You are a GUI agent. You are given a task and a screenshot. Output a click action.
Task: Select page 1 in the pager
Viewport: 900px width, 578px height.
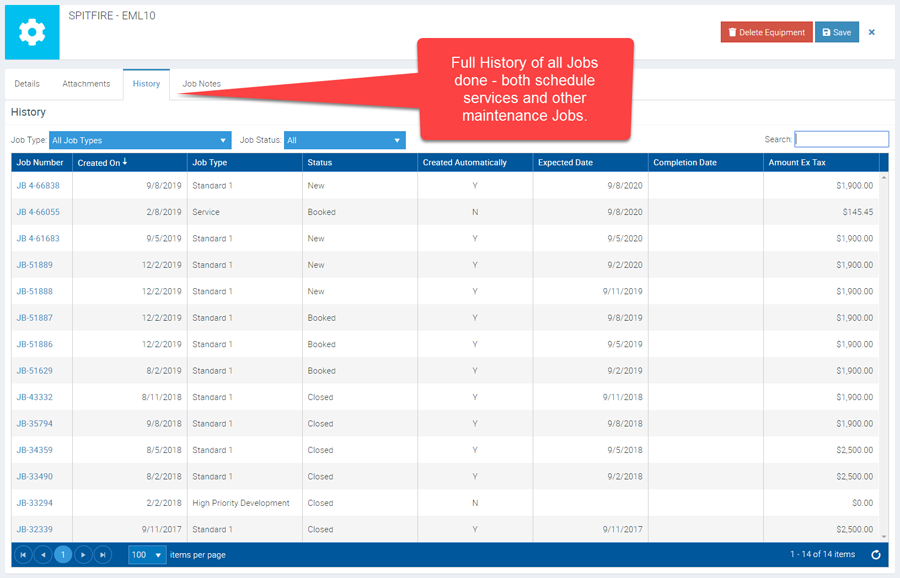[x=63, y=555]
